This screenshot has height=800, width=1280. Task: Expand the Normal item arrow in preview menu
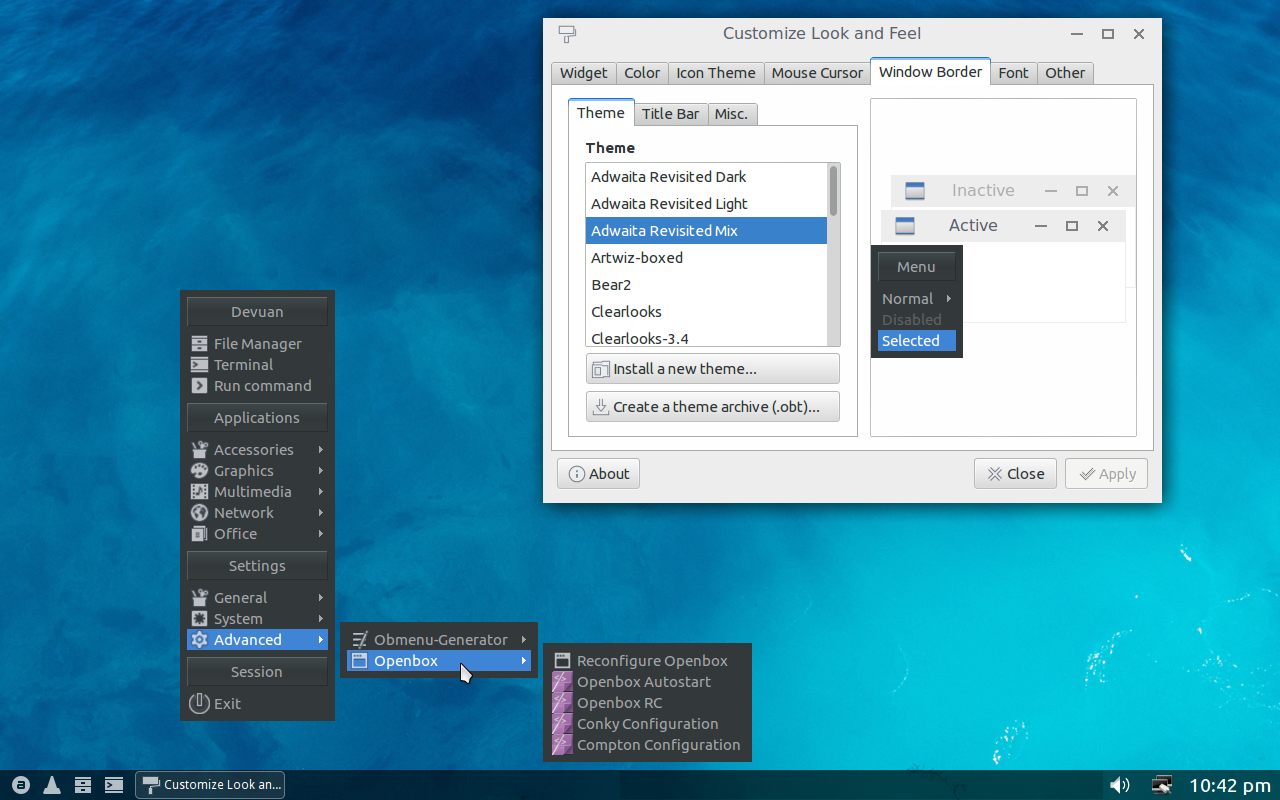(949, 299)
